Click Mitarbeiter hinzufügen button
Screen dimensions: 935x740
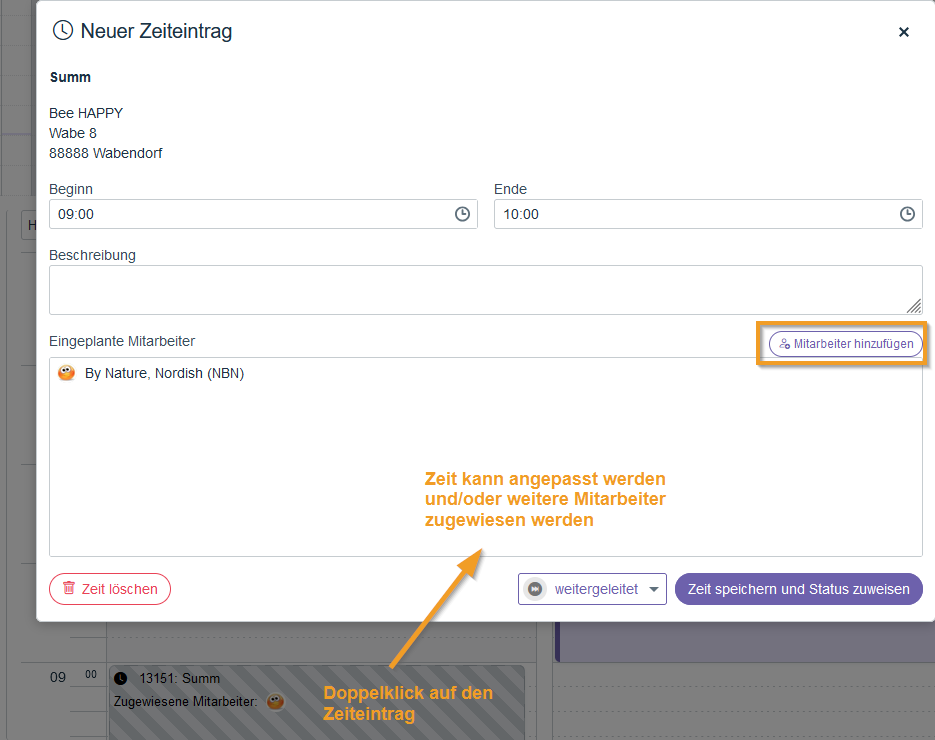point(846,343)
